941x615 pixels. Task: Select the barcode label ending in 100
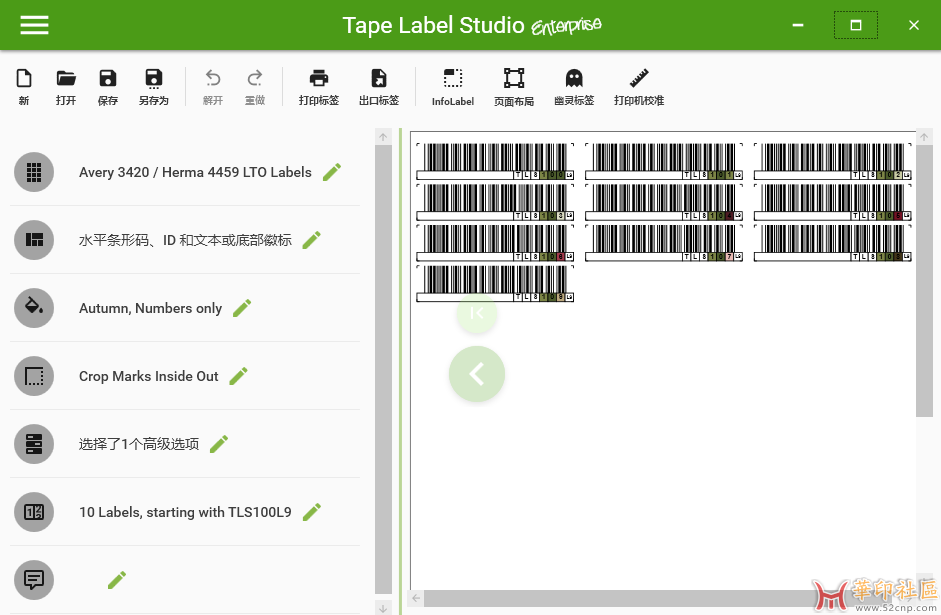click(x=495, y=161)
